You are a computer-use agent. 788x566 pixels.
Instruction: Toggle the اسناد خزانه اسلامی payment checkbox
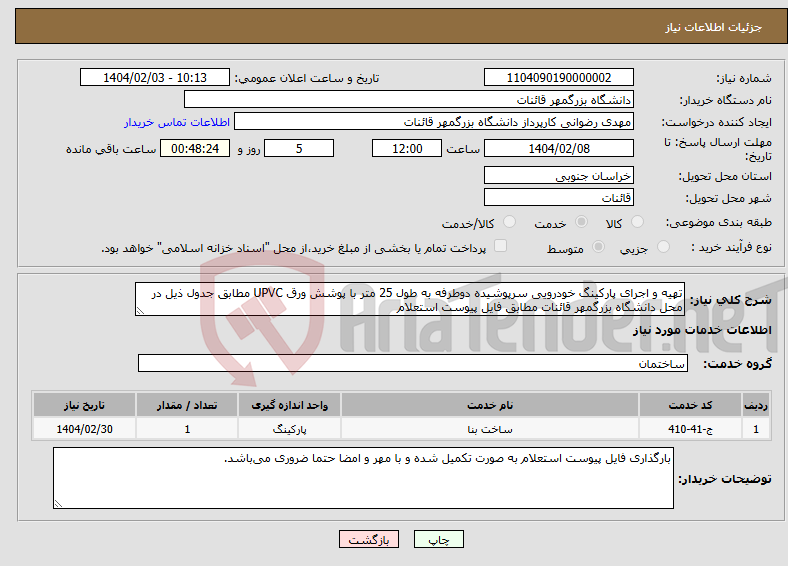coord(501,245)
